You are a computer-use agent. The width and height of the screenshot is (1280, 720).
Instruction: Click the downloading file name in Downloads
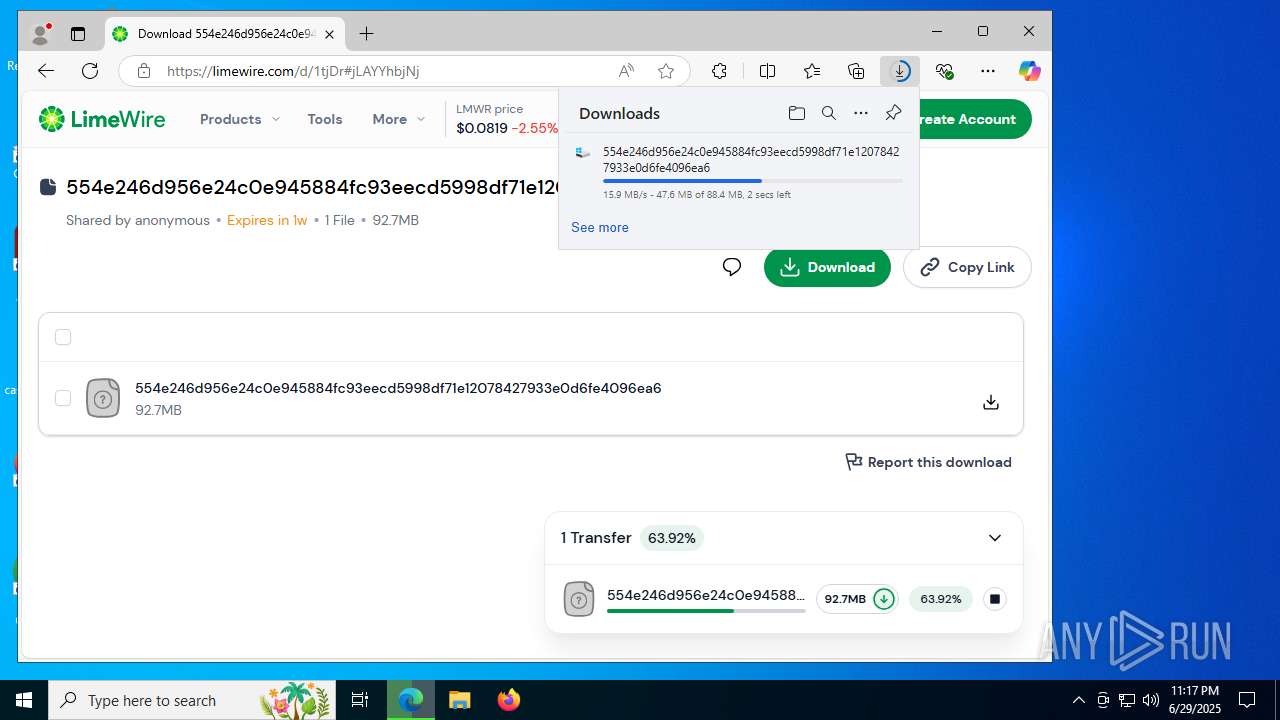tap(751, 160)
